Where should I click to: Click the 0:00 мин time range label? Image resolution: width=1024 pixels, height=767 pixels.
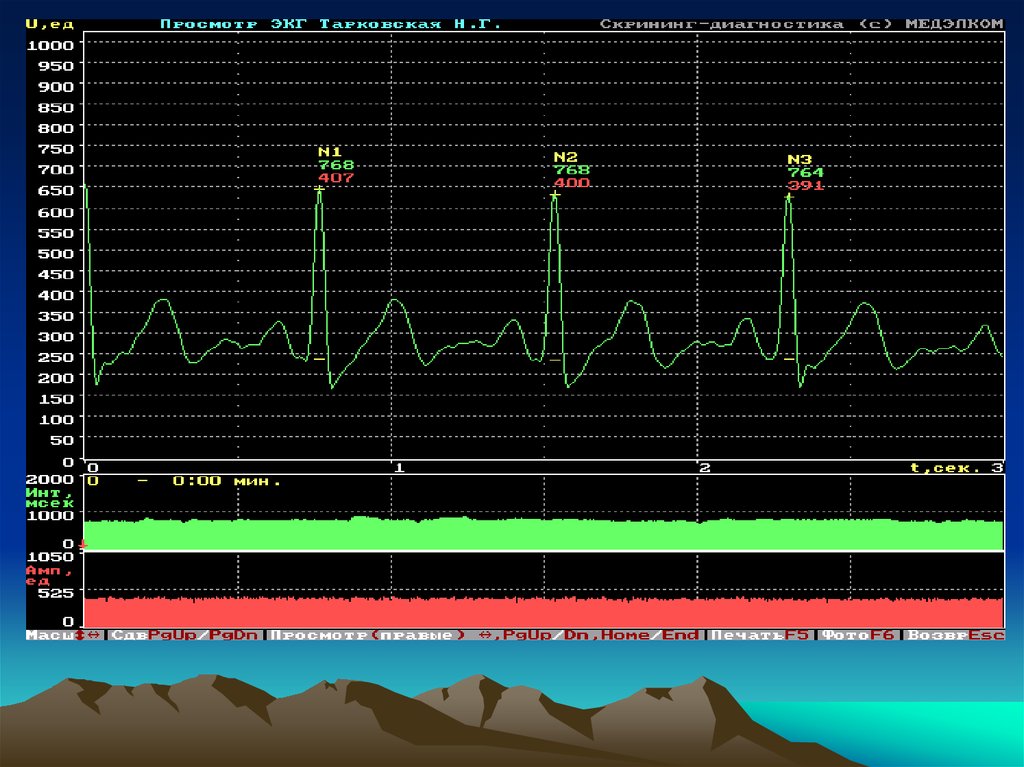pos(226,481)
